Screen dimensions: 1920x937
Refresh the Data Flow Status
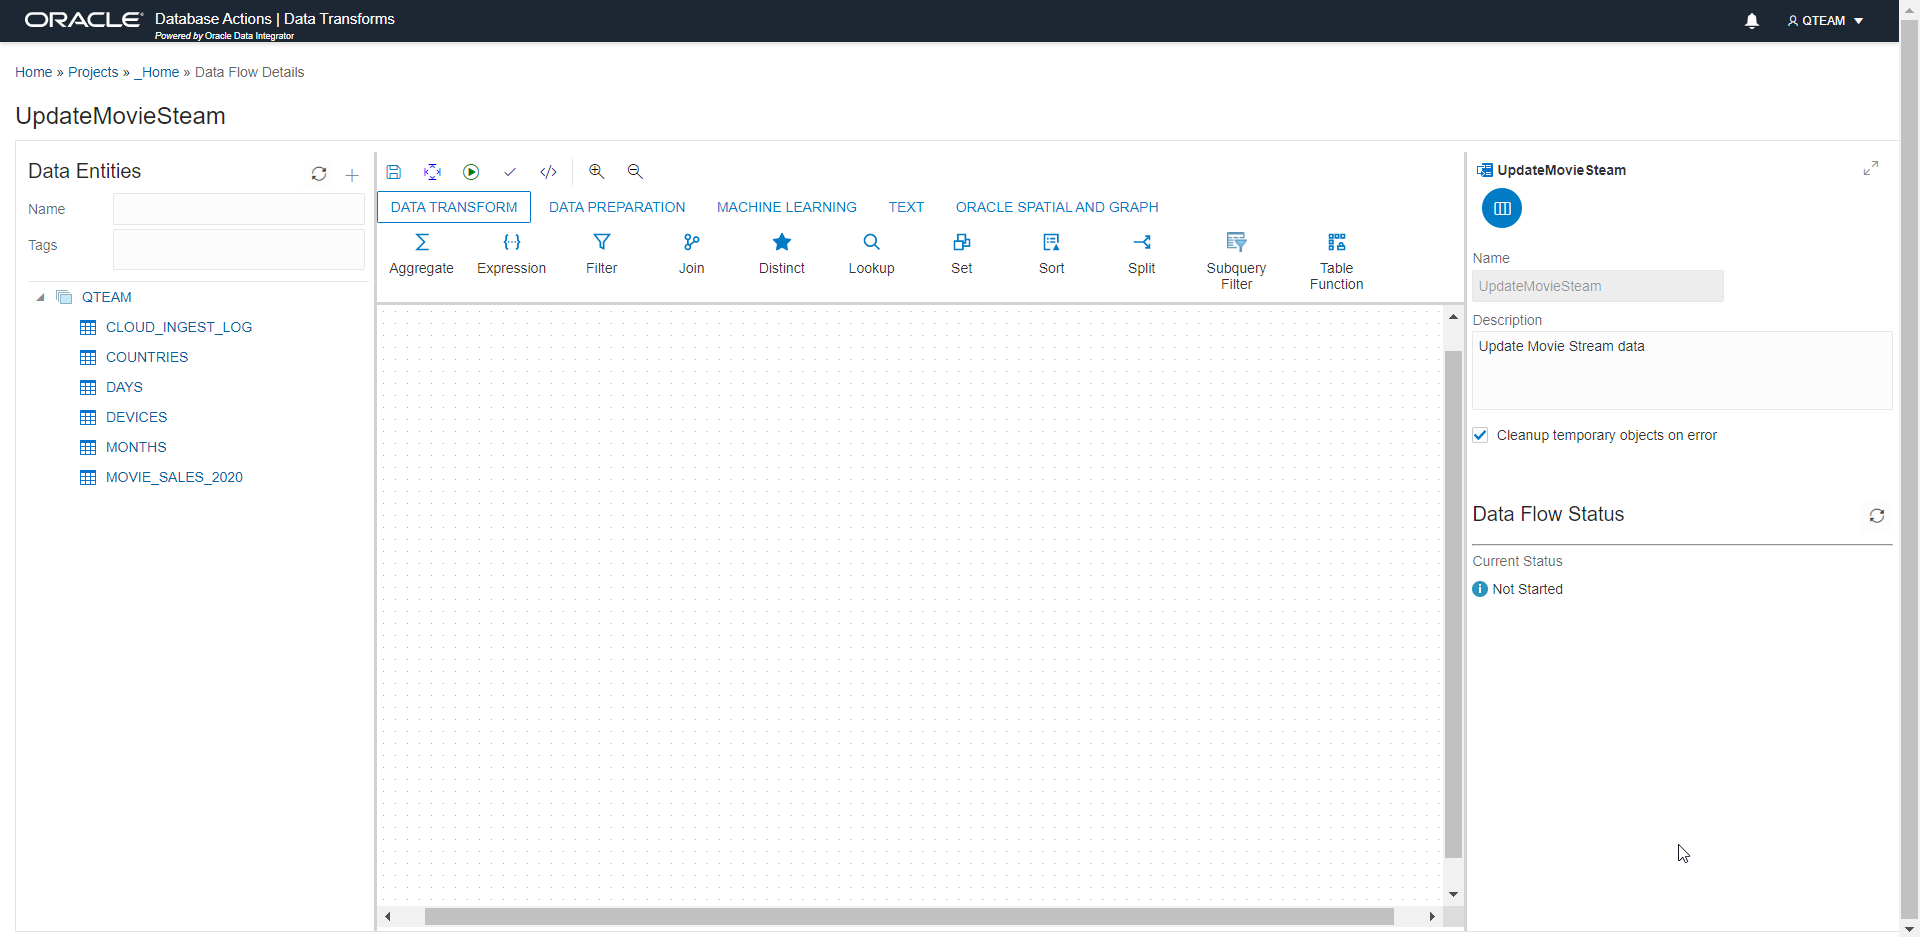click(x=1877, y=516)
